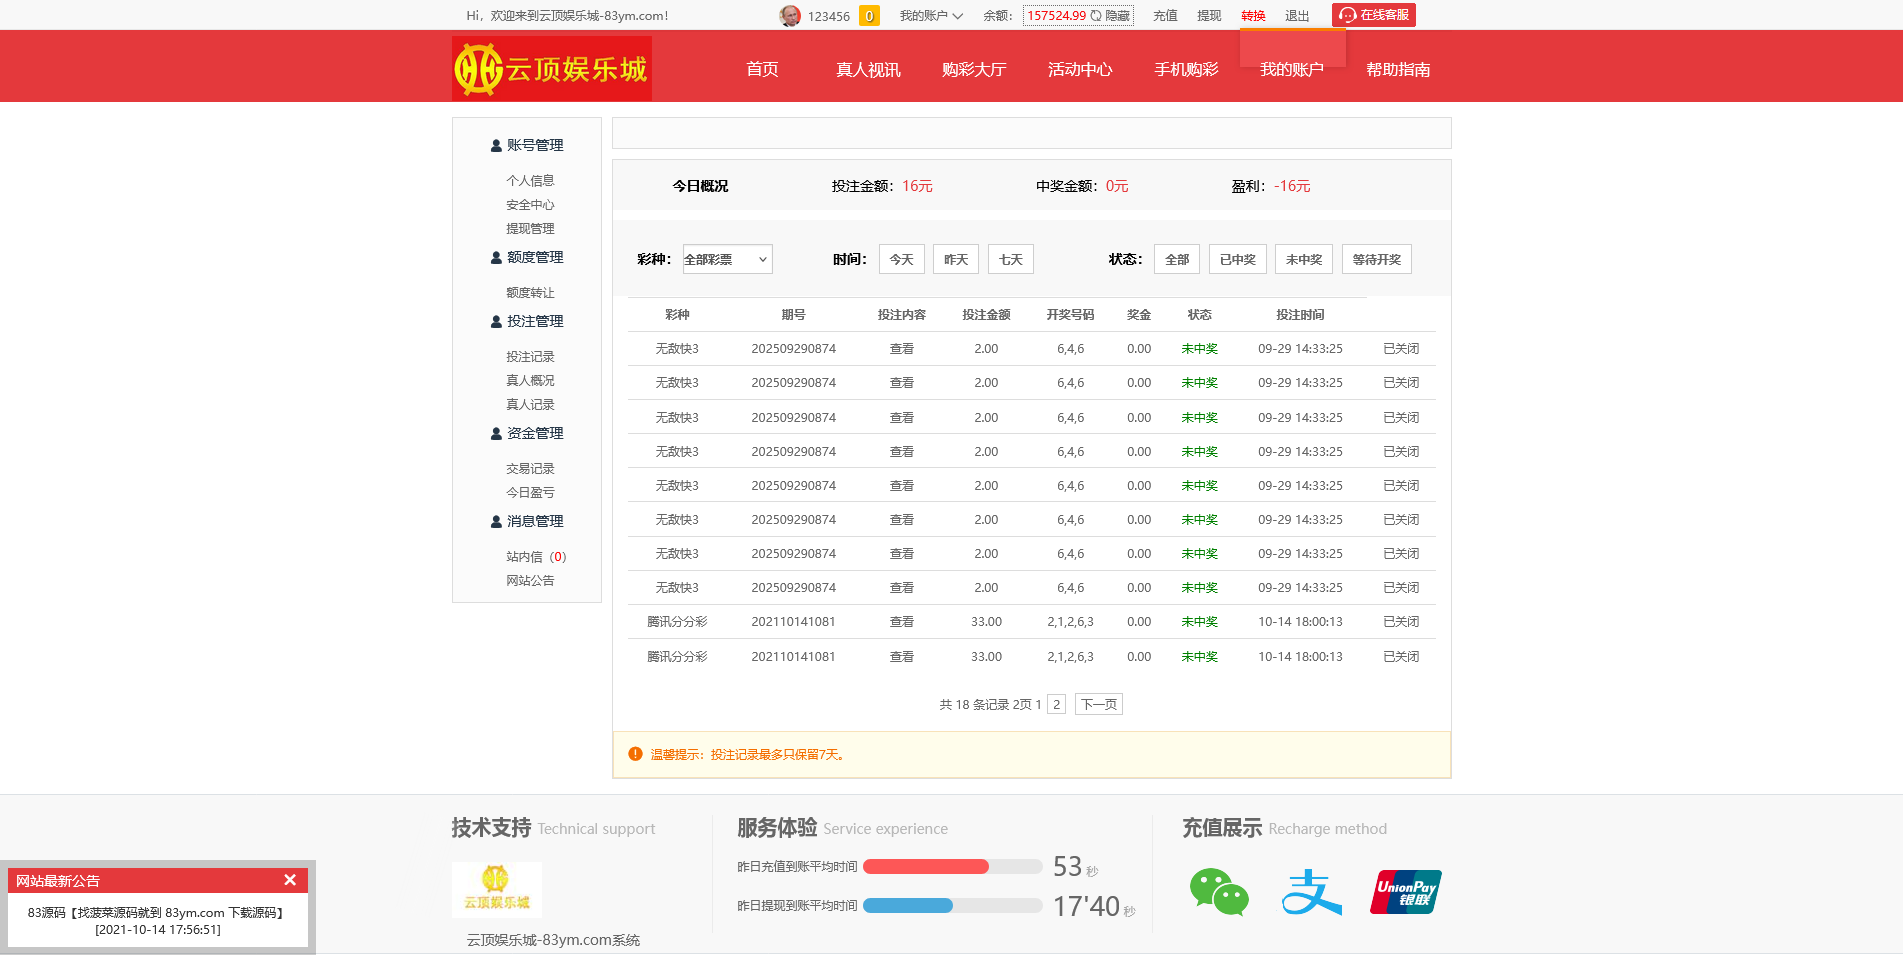Viewport: 1903px width, 955px height.
Task: Open 个人信息 in sidebar
Action: tap(530, 181)
